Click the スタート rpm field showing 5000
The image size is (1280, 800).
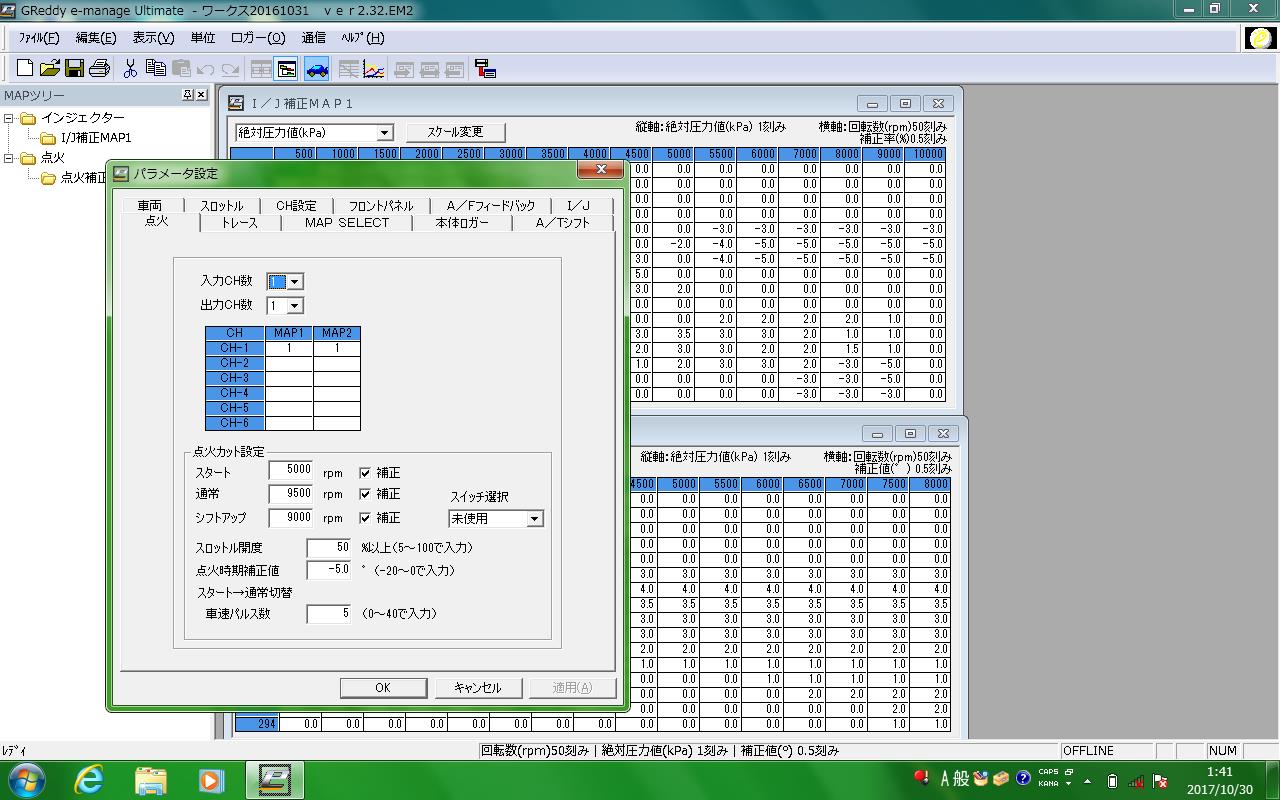[291, 470]
